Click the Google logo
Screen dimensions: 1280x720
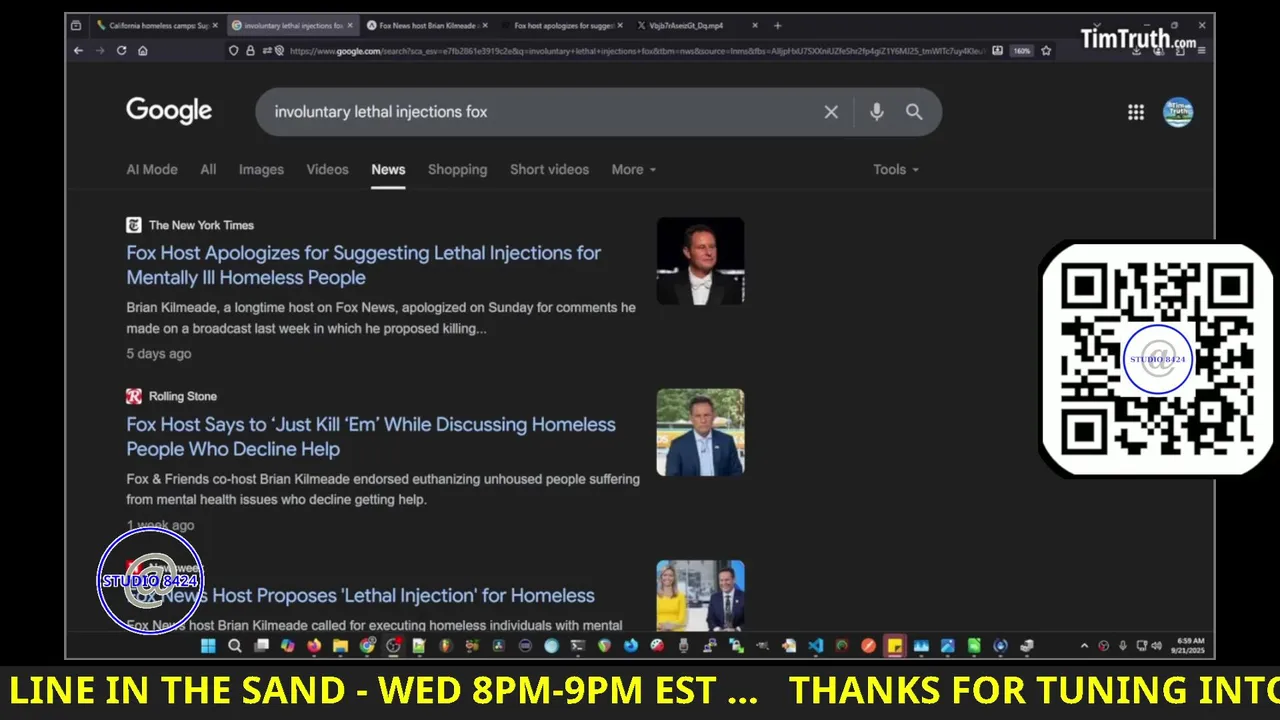(169, 111)
